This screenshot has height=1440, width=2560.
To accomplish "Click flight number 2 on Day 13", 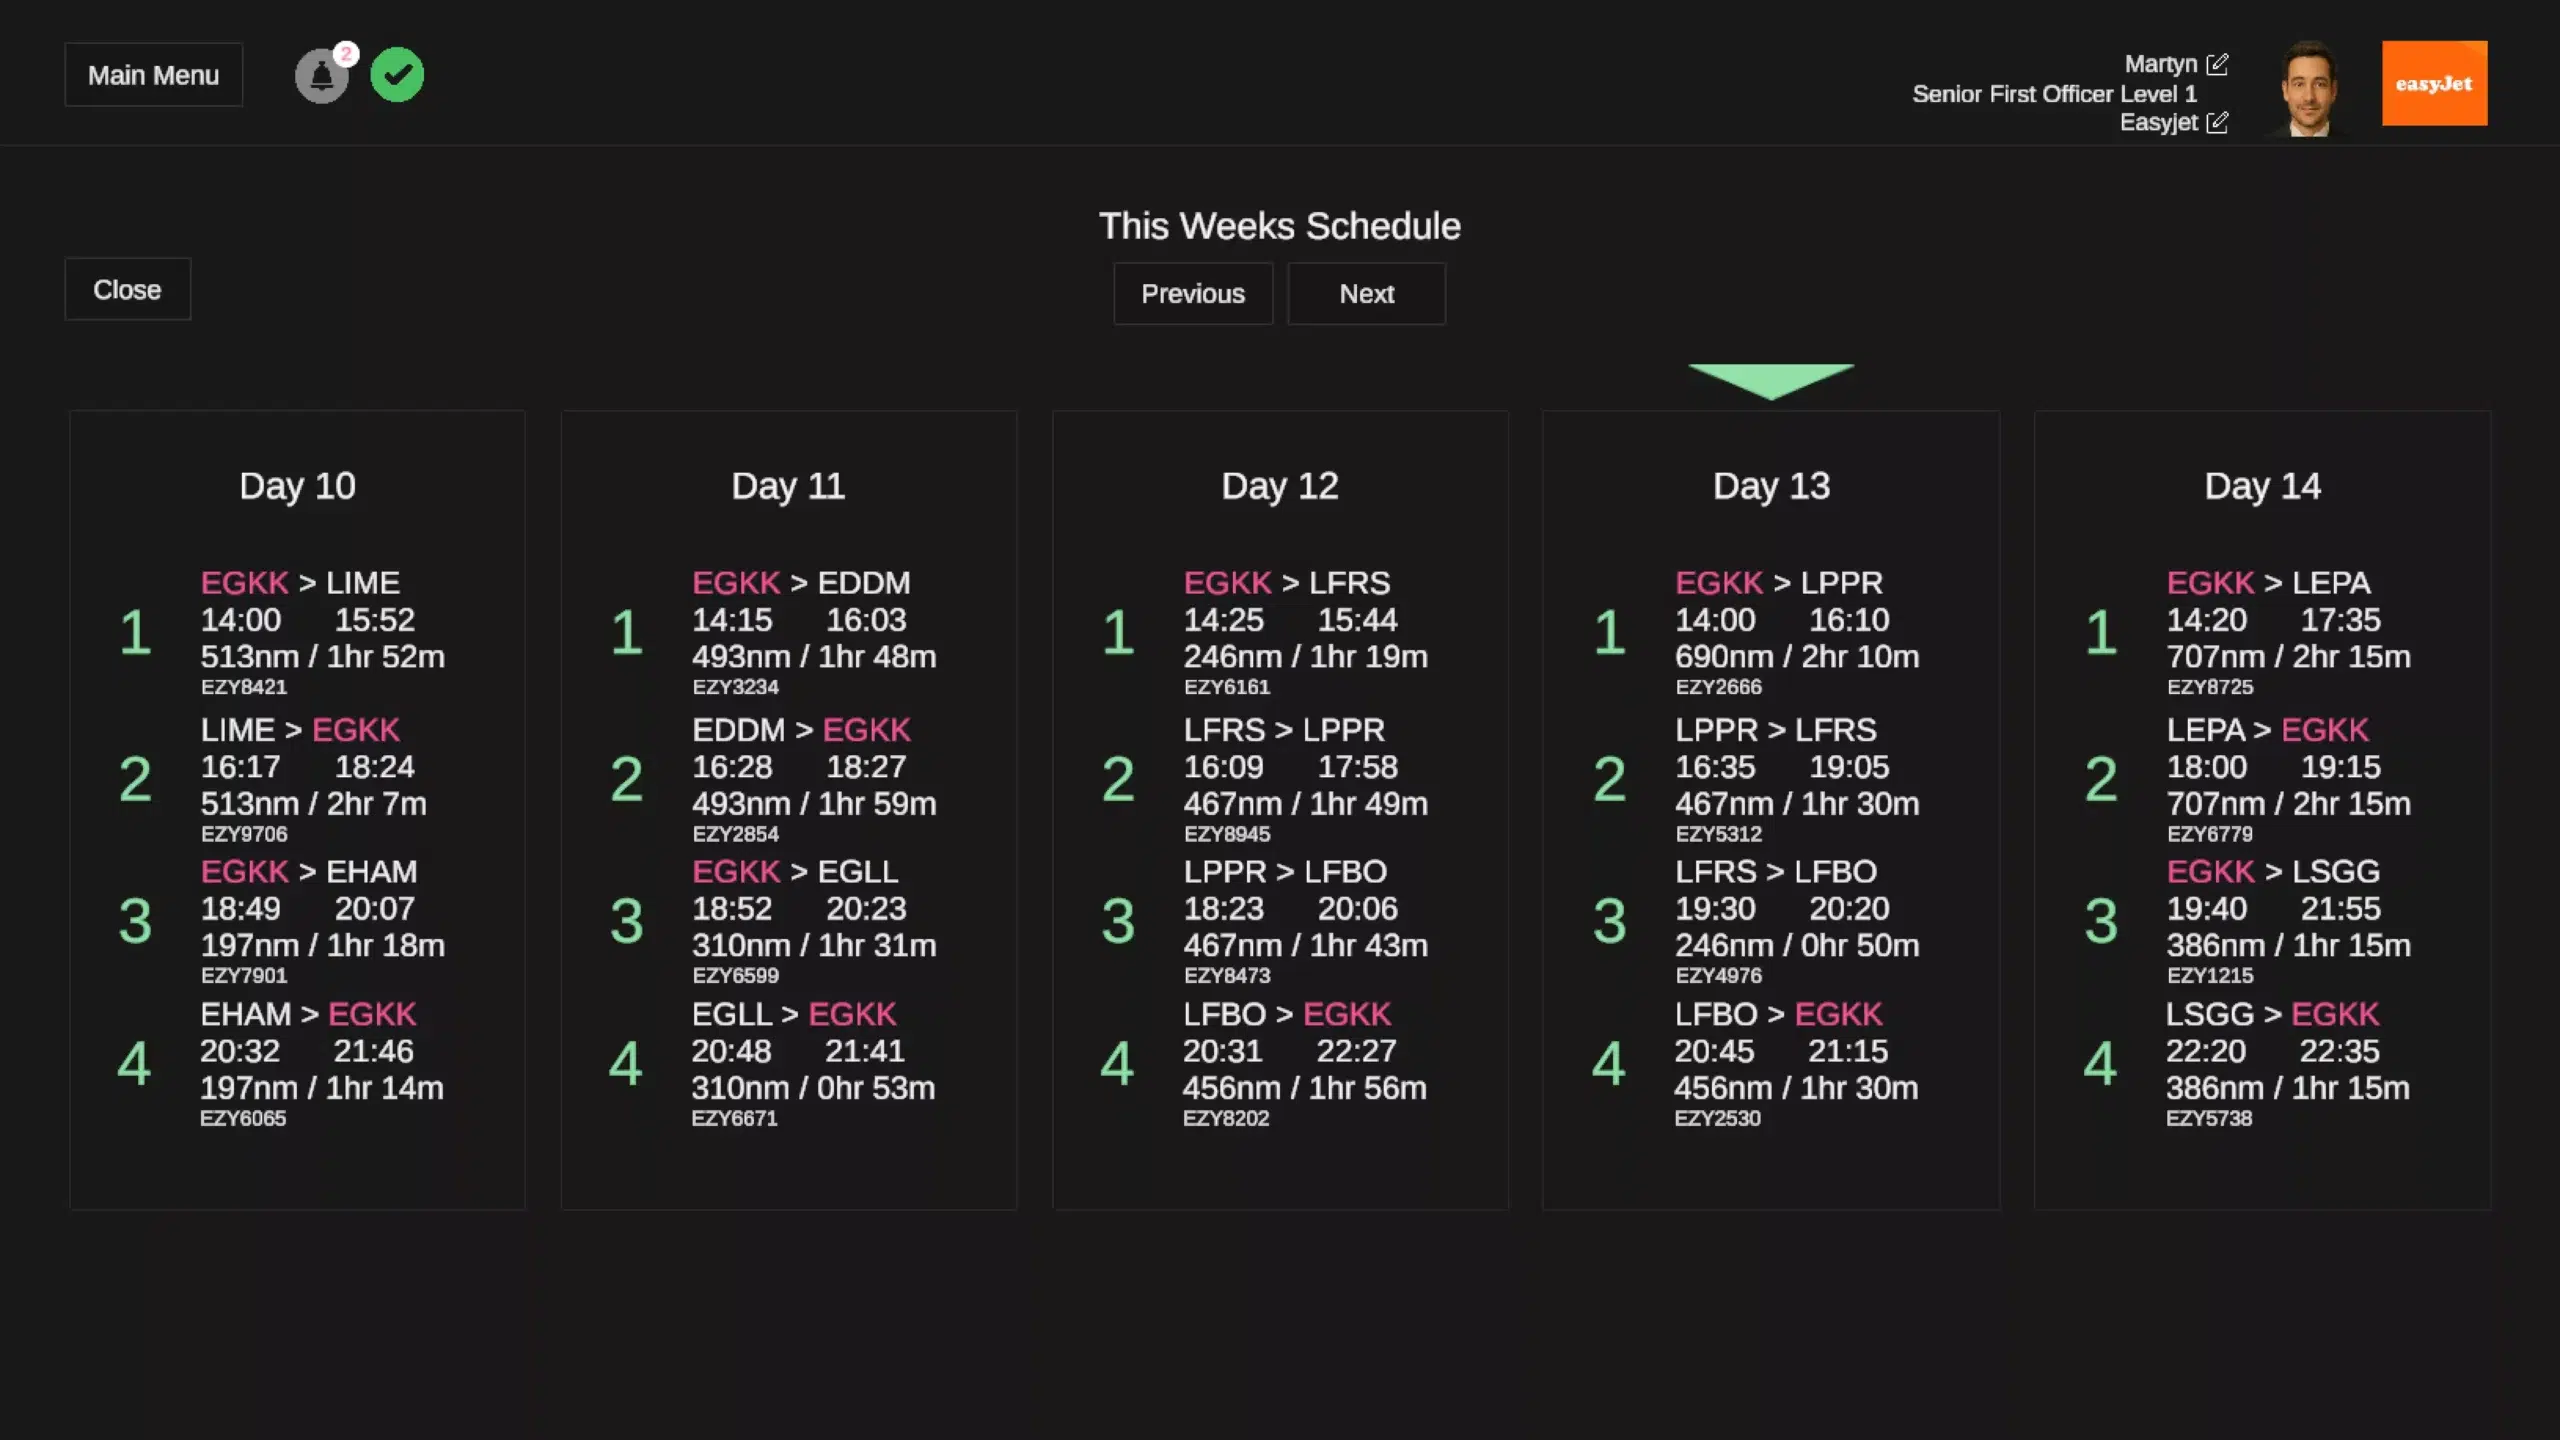I will click(1609, 779).
